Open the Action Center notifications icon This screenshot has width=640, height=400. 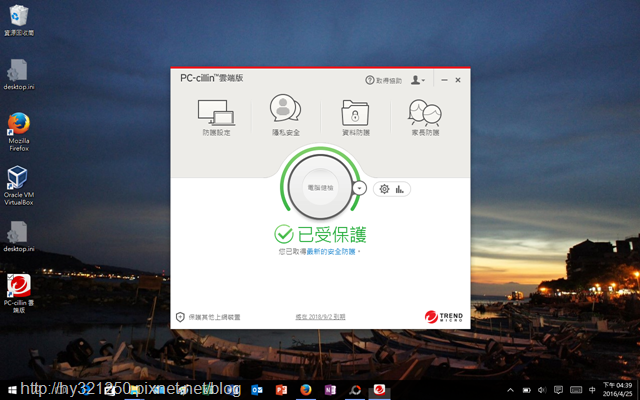pyautogui.click(x=558, y=390)
